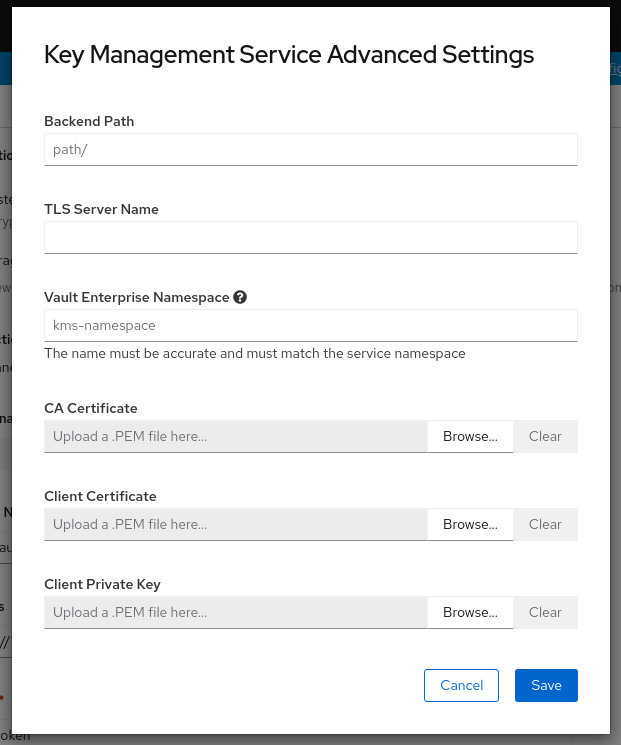Screen dimensions: 621x745
Task: Clear the Client Certificate upload
Action: pyautogui.click(x=545, y=525)
